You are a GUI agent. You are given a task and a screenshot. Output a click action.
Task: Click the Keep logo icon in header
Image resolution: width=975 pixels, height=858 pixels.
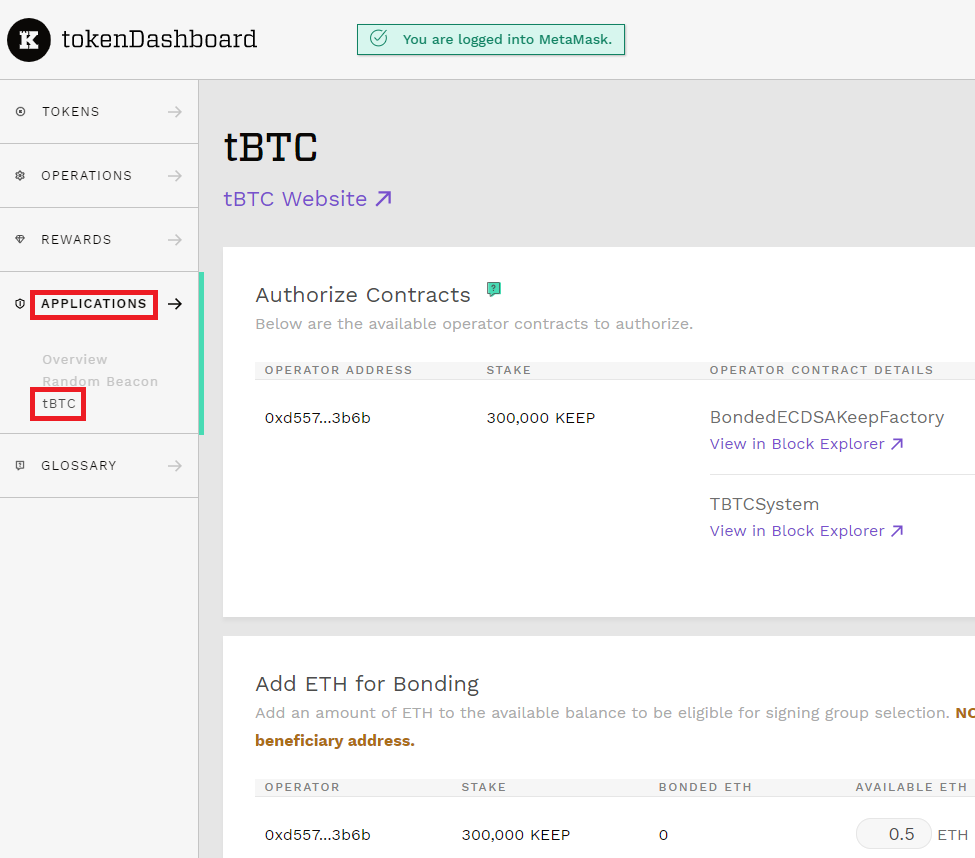click(29, 40)
